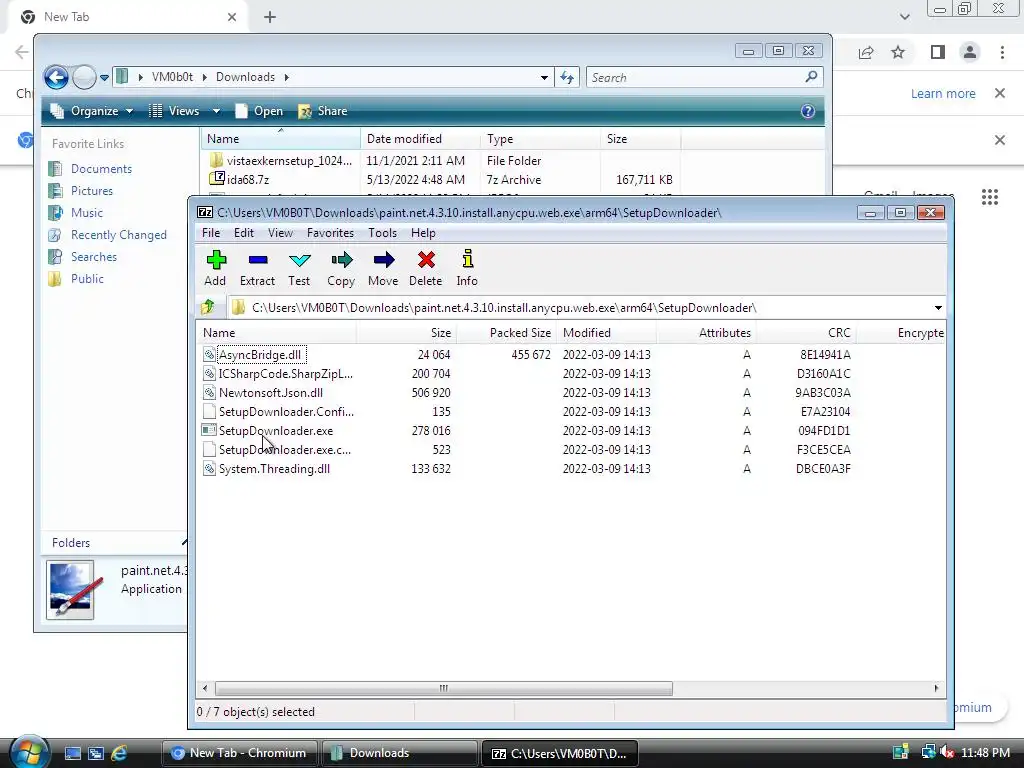Click the right scroll arrow in 7-Zip

936,688
